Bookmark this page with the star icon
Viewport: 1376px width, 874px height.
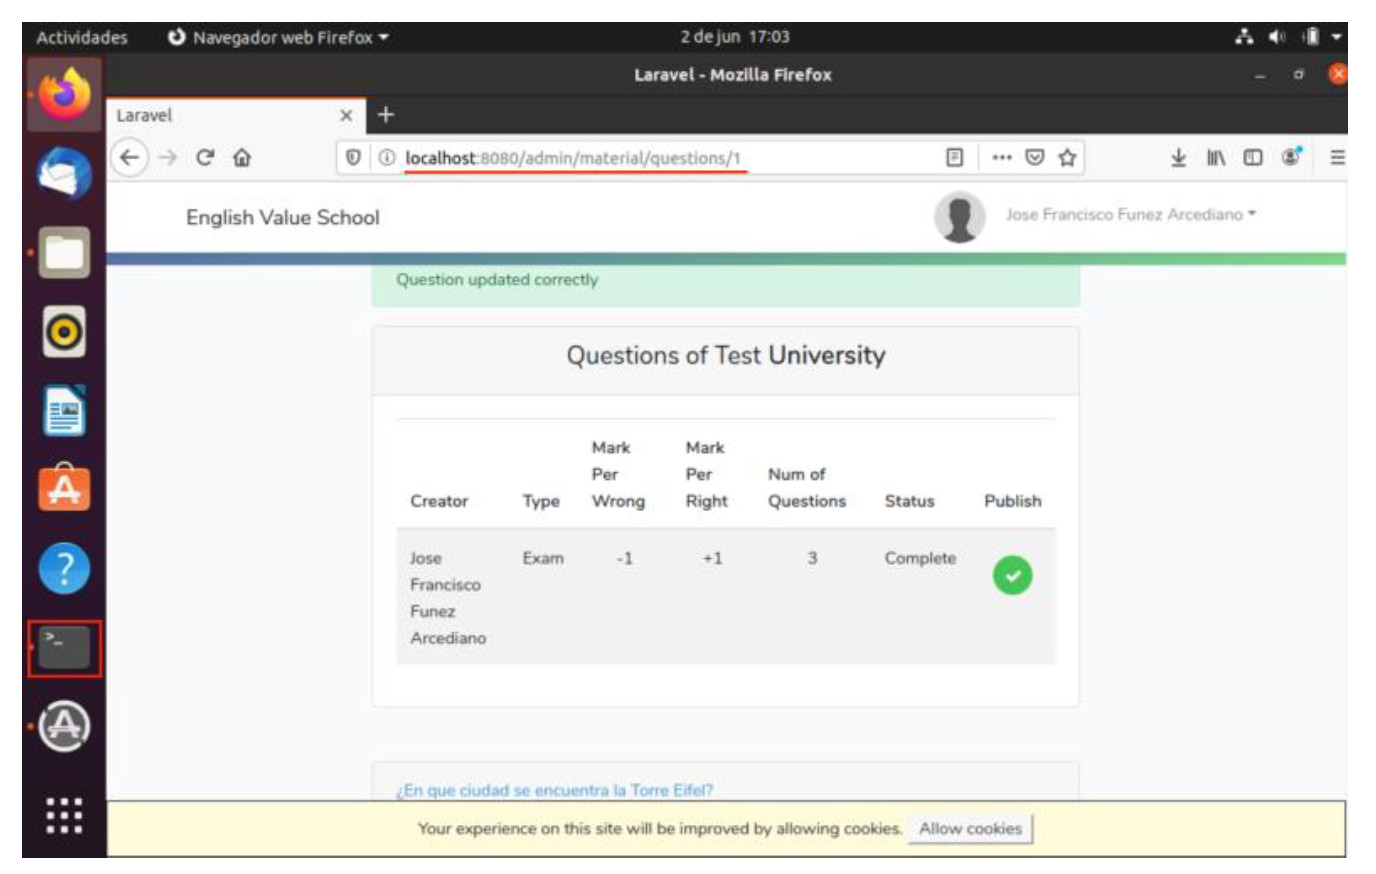(x=1067, y=158)
